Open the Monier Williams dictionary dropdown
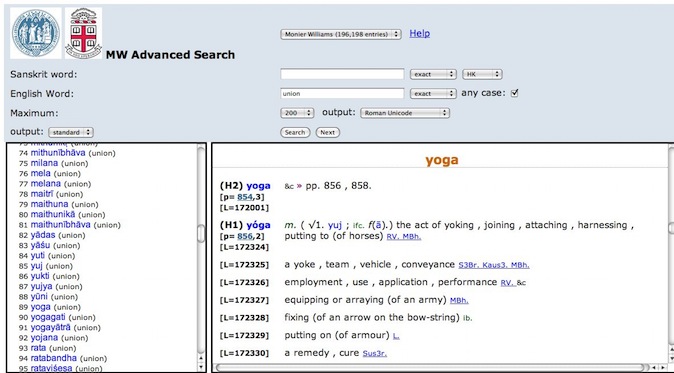Screen dimensions: 674x373 [x=341, y=34]
